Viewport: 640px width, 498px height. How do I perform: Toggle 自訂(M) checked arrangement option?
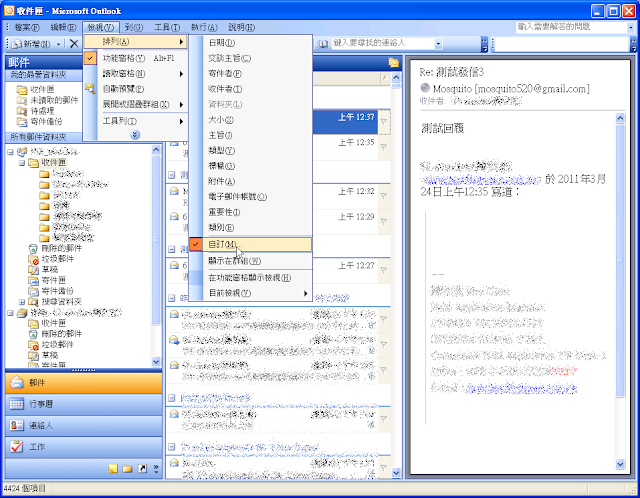pyautogui.click(x=251, y=244)
